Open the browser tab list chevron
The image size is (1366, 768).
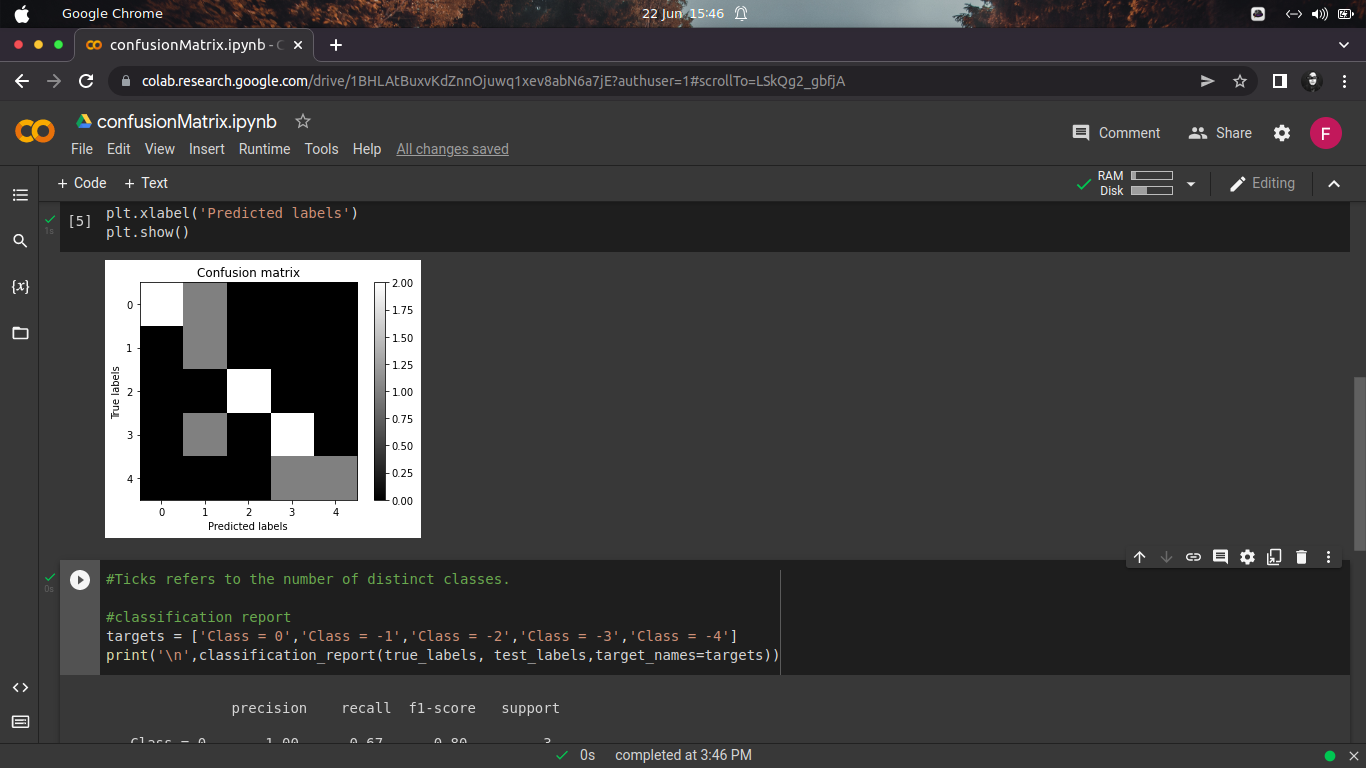pos(1344,44)
